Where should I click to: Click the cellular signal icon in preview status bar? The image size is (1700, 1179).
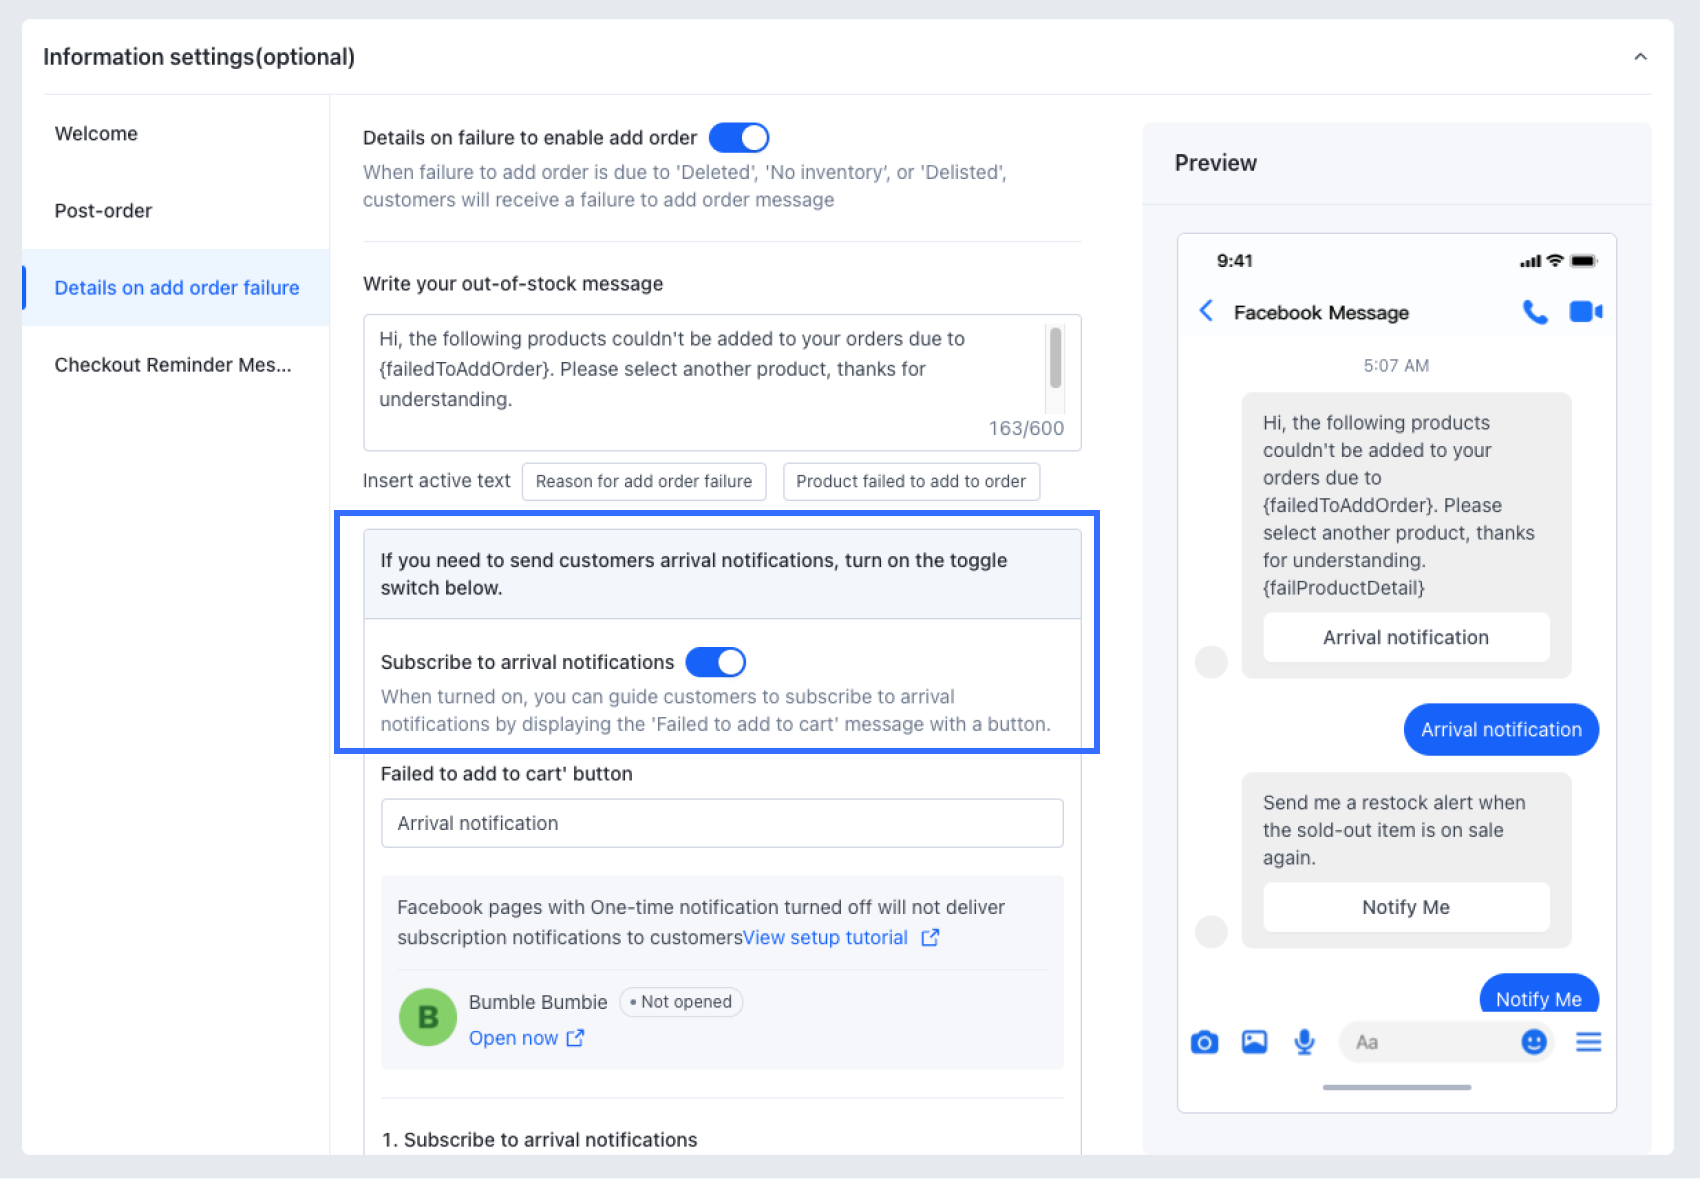pyautogui.click(x=1530, y=262)
